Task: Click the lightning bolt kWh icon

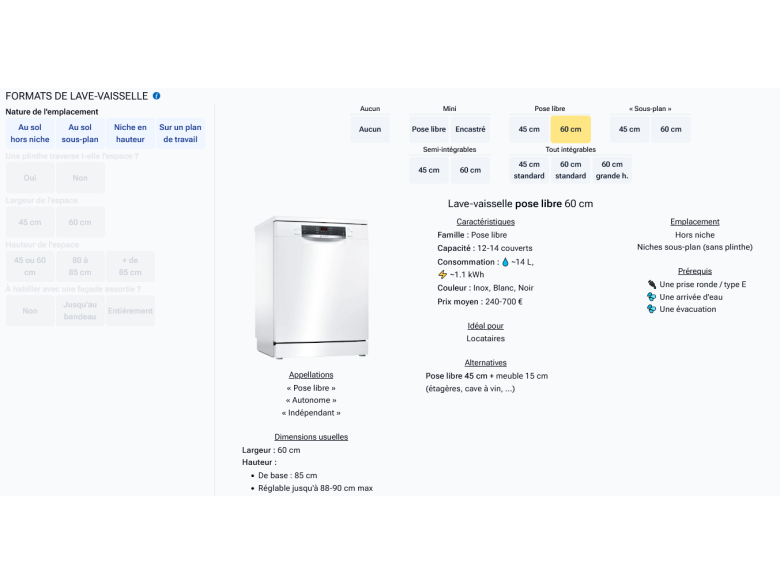Action: (x=443, y=275)
